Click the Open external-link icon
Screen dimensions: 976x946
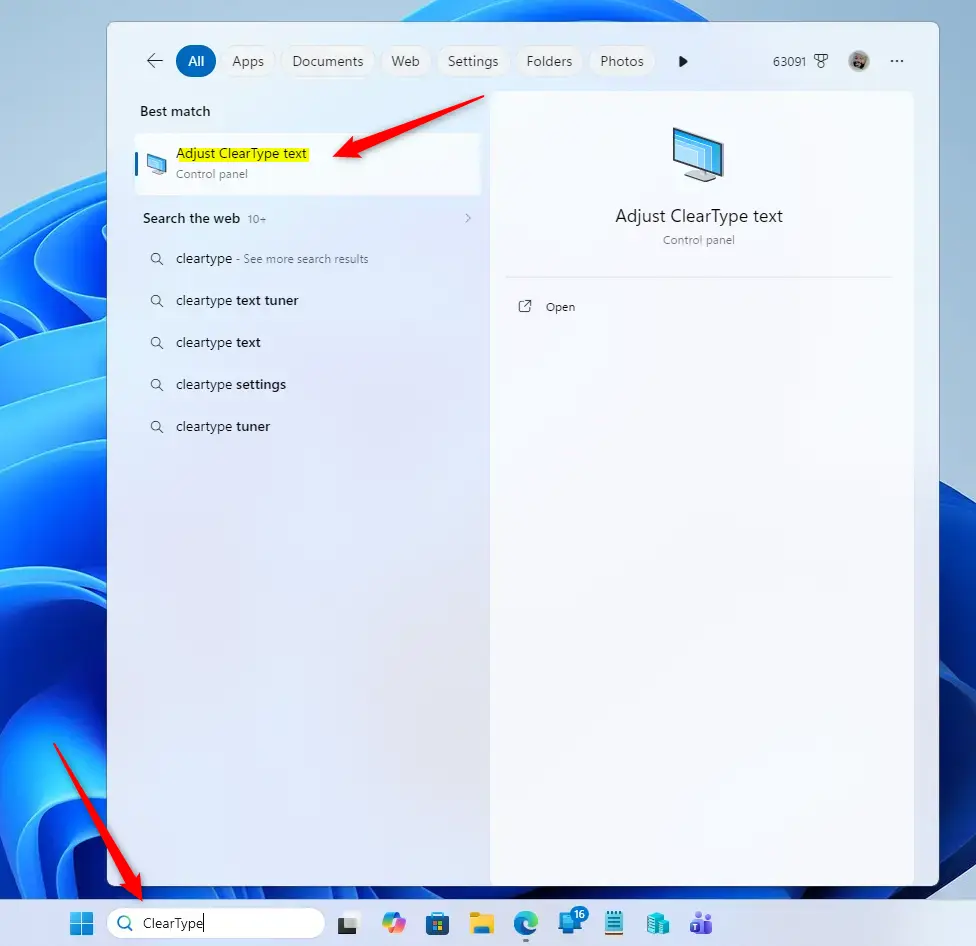pyautogui.click(x=525, y=306)
